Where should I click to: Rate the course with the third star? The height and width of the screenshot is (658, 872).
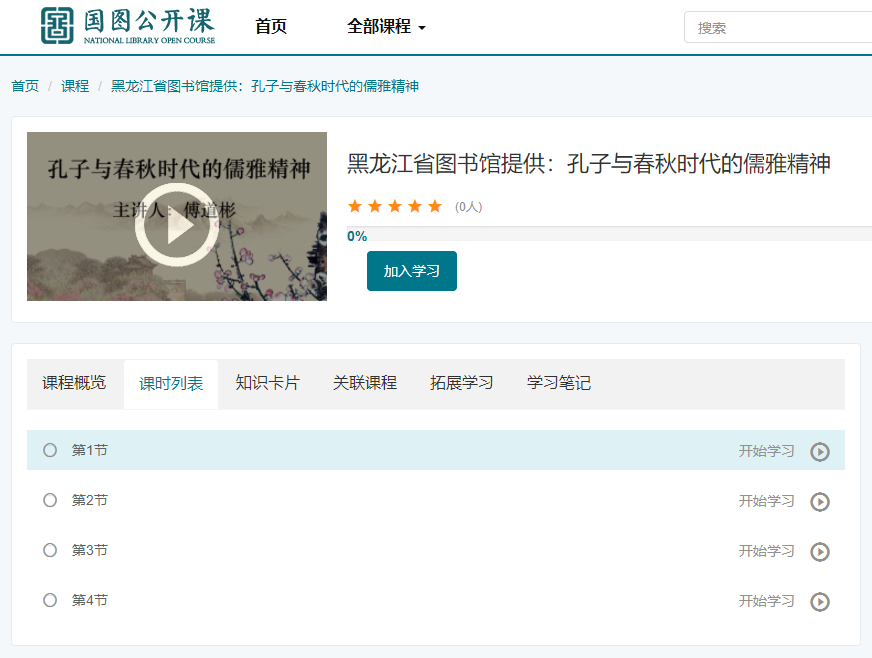[x=395, y=206]
